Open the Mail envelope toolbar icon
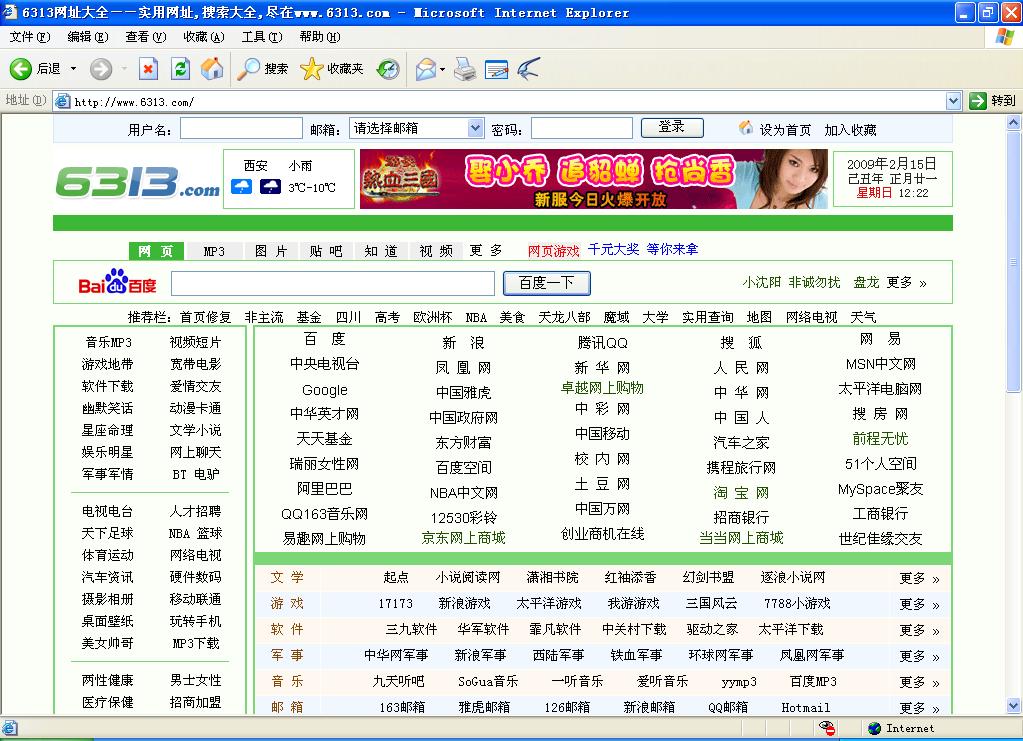1023x741 pixels. (425, 69)
